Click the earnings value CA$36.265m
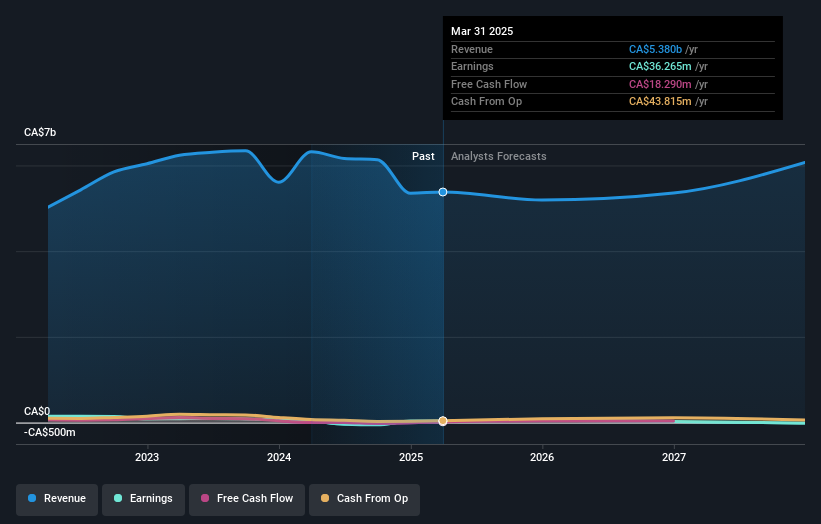This screenshot has width=821, height=524. click(x=660, y=66)
